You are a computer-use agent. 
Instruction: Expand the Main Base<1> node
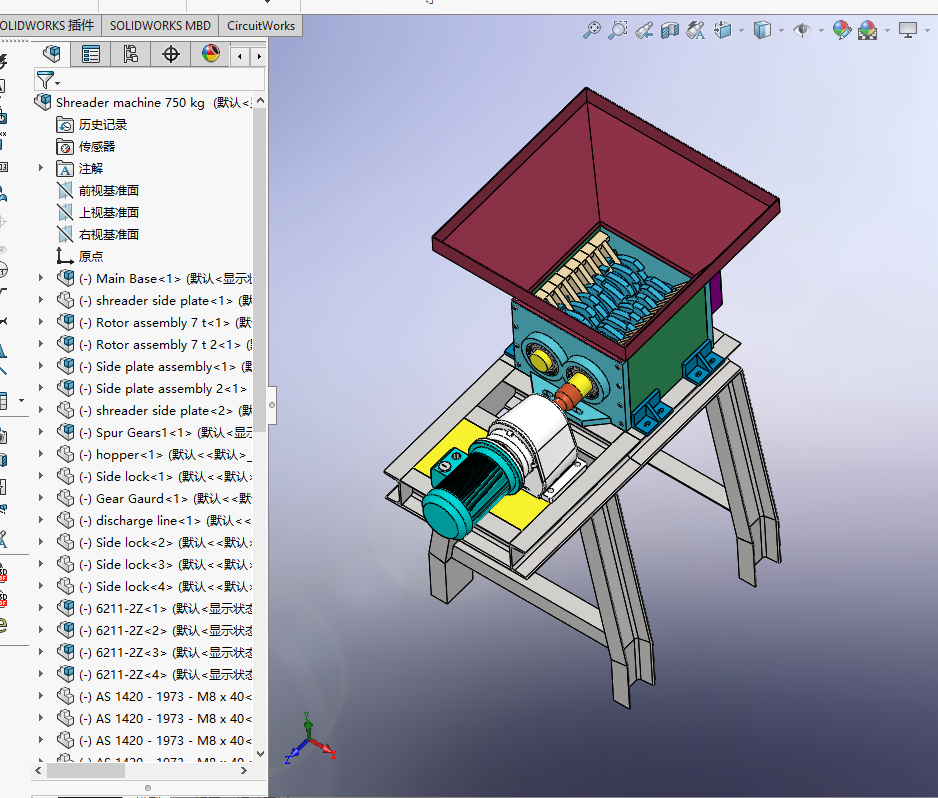[x=41, y=278]
